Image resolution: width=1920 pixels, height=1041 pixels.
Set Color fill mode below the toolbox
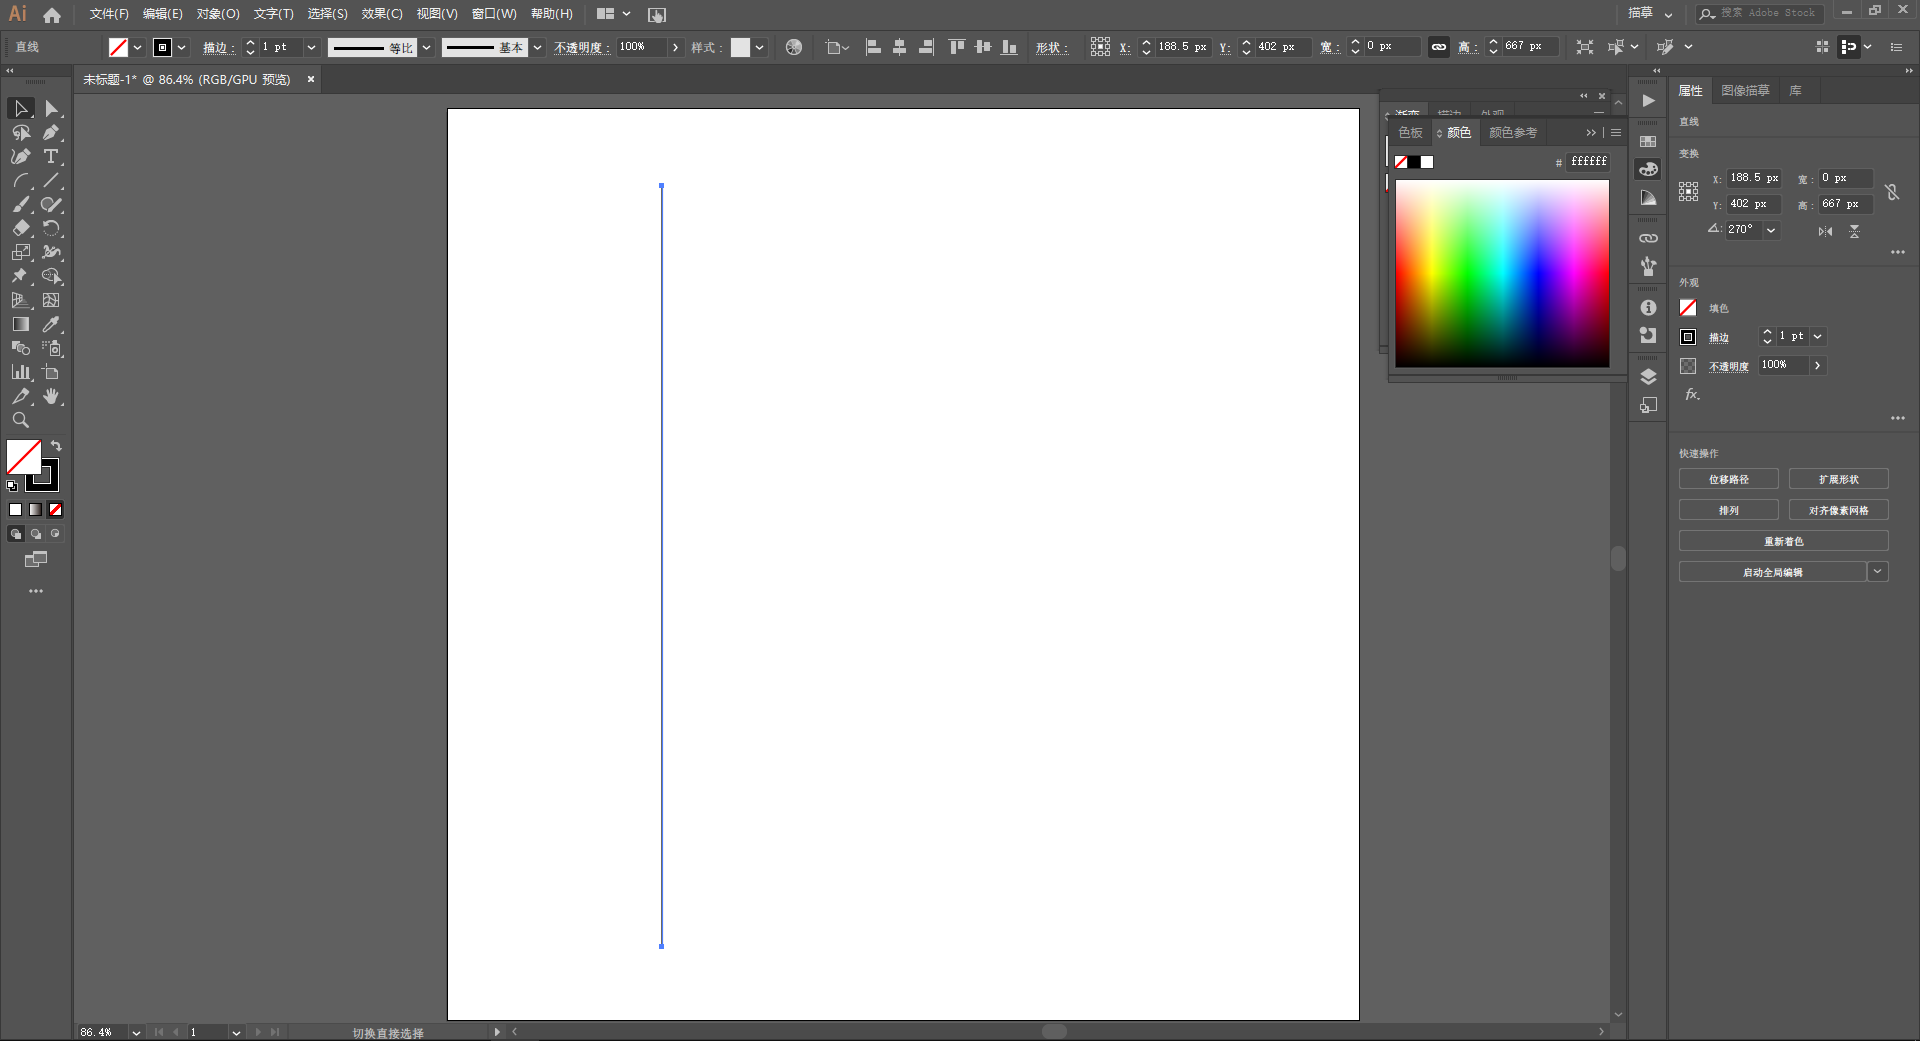(x=15, y=510)
